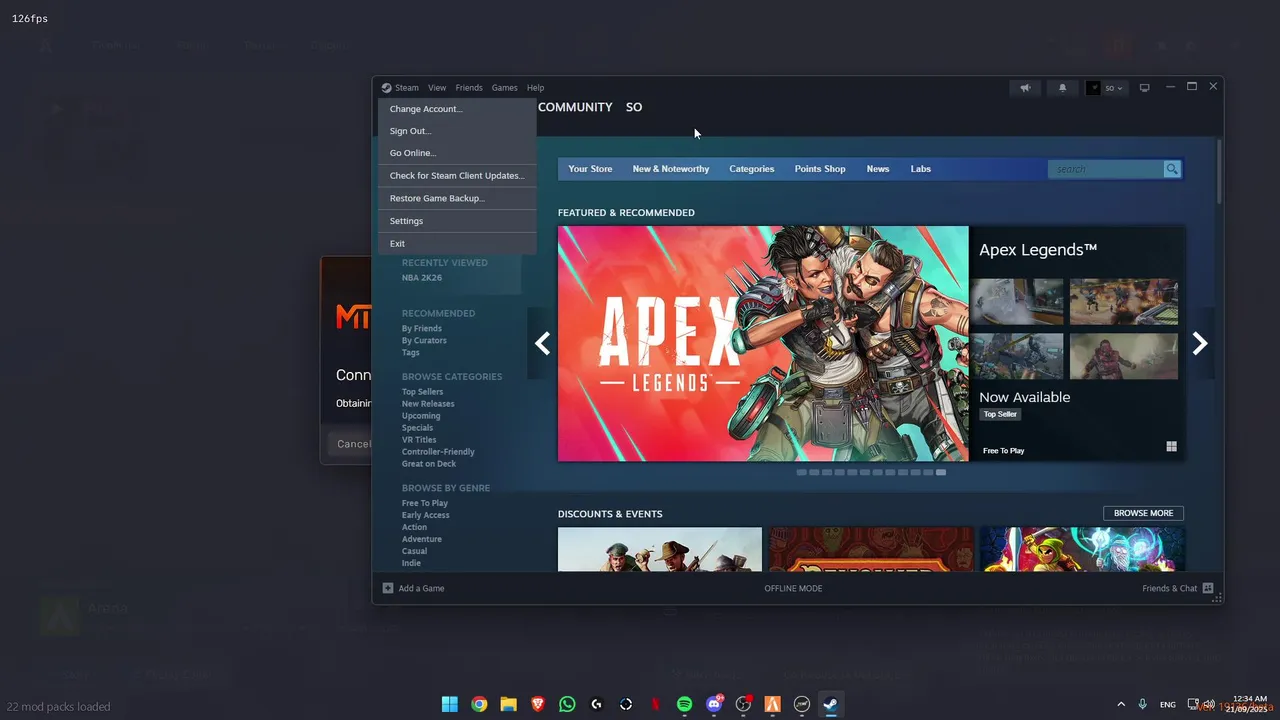
Task: Open Steam notifications bell
Action: pos(1063,88)
